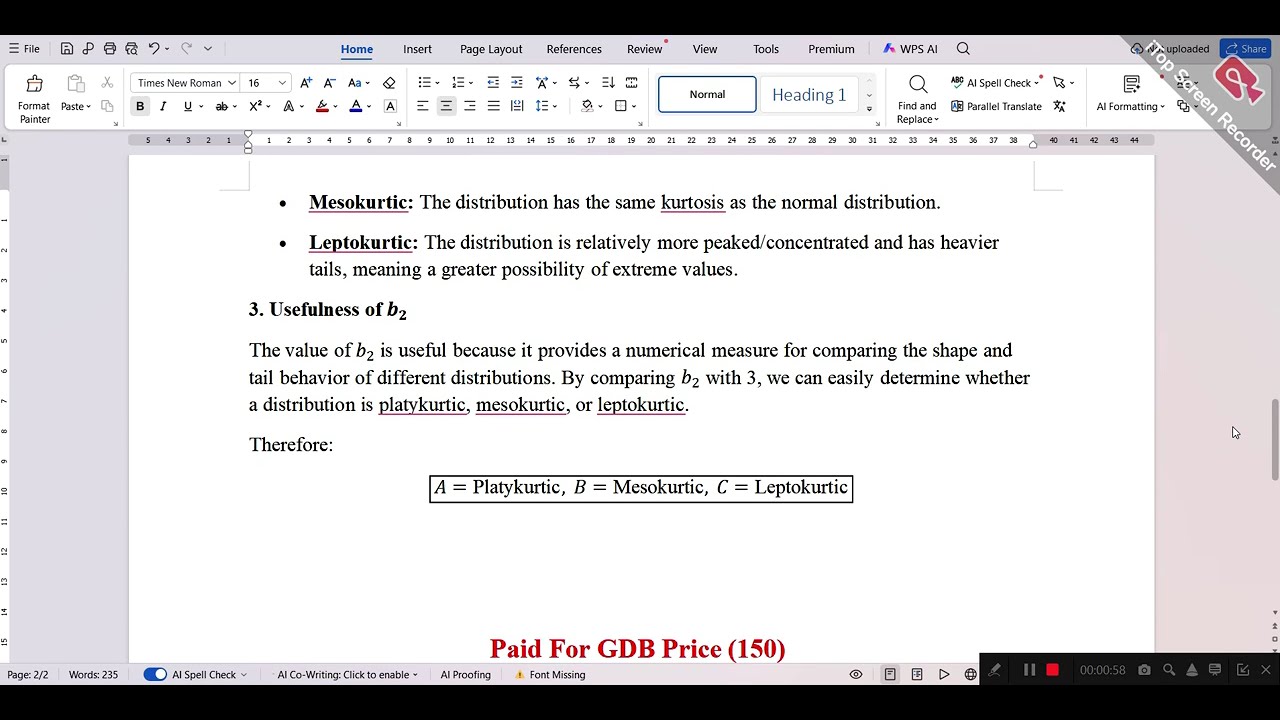Screen dimensions: 1280x720
Task: Click the Words: 235 counter
Action: 93,674
